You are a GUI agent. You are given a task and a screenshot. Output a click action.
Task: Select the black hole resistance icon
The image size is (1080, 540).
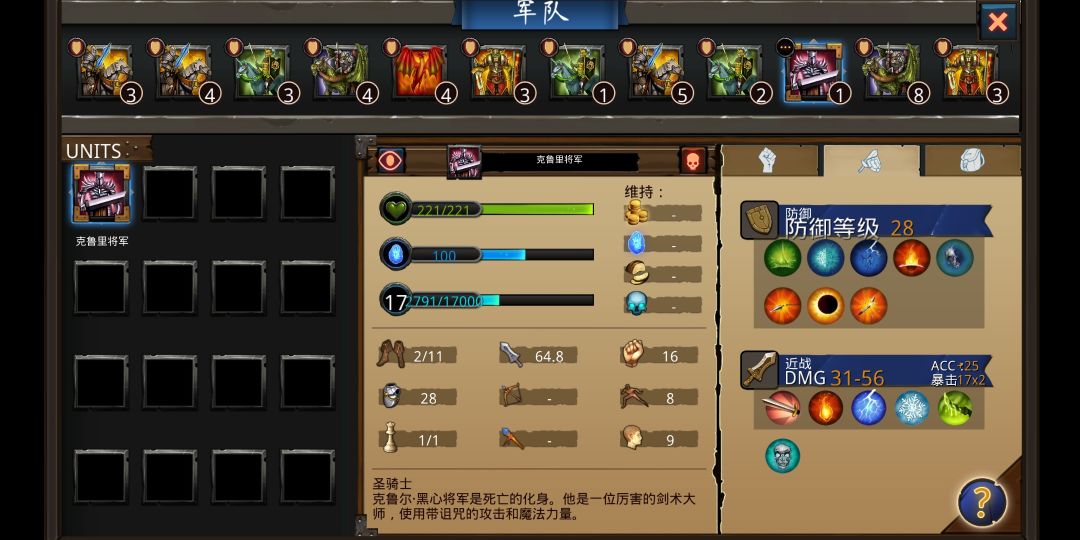(825, 306)
